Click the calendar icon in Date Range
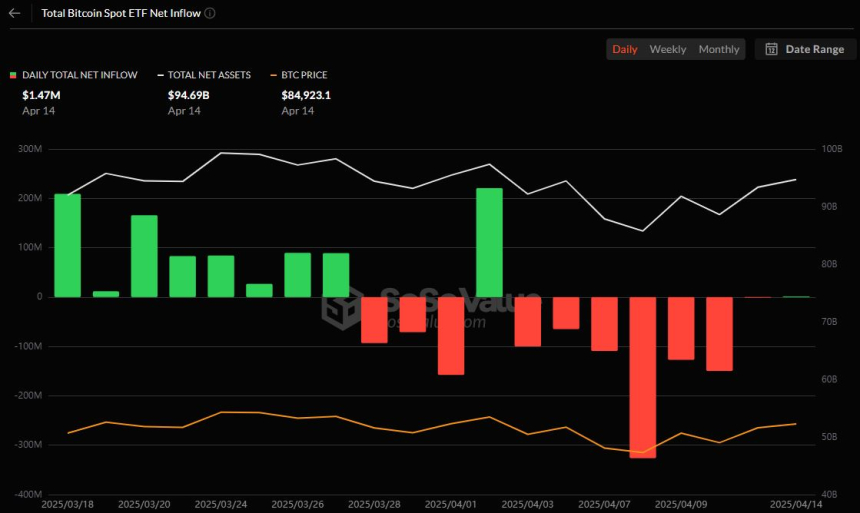The width and height of the screenshot is (860, 513). click(x=771, y=49)
